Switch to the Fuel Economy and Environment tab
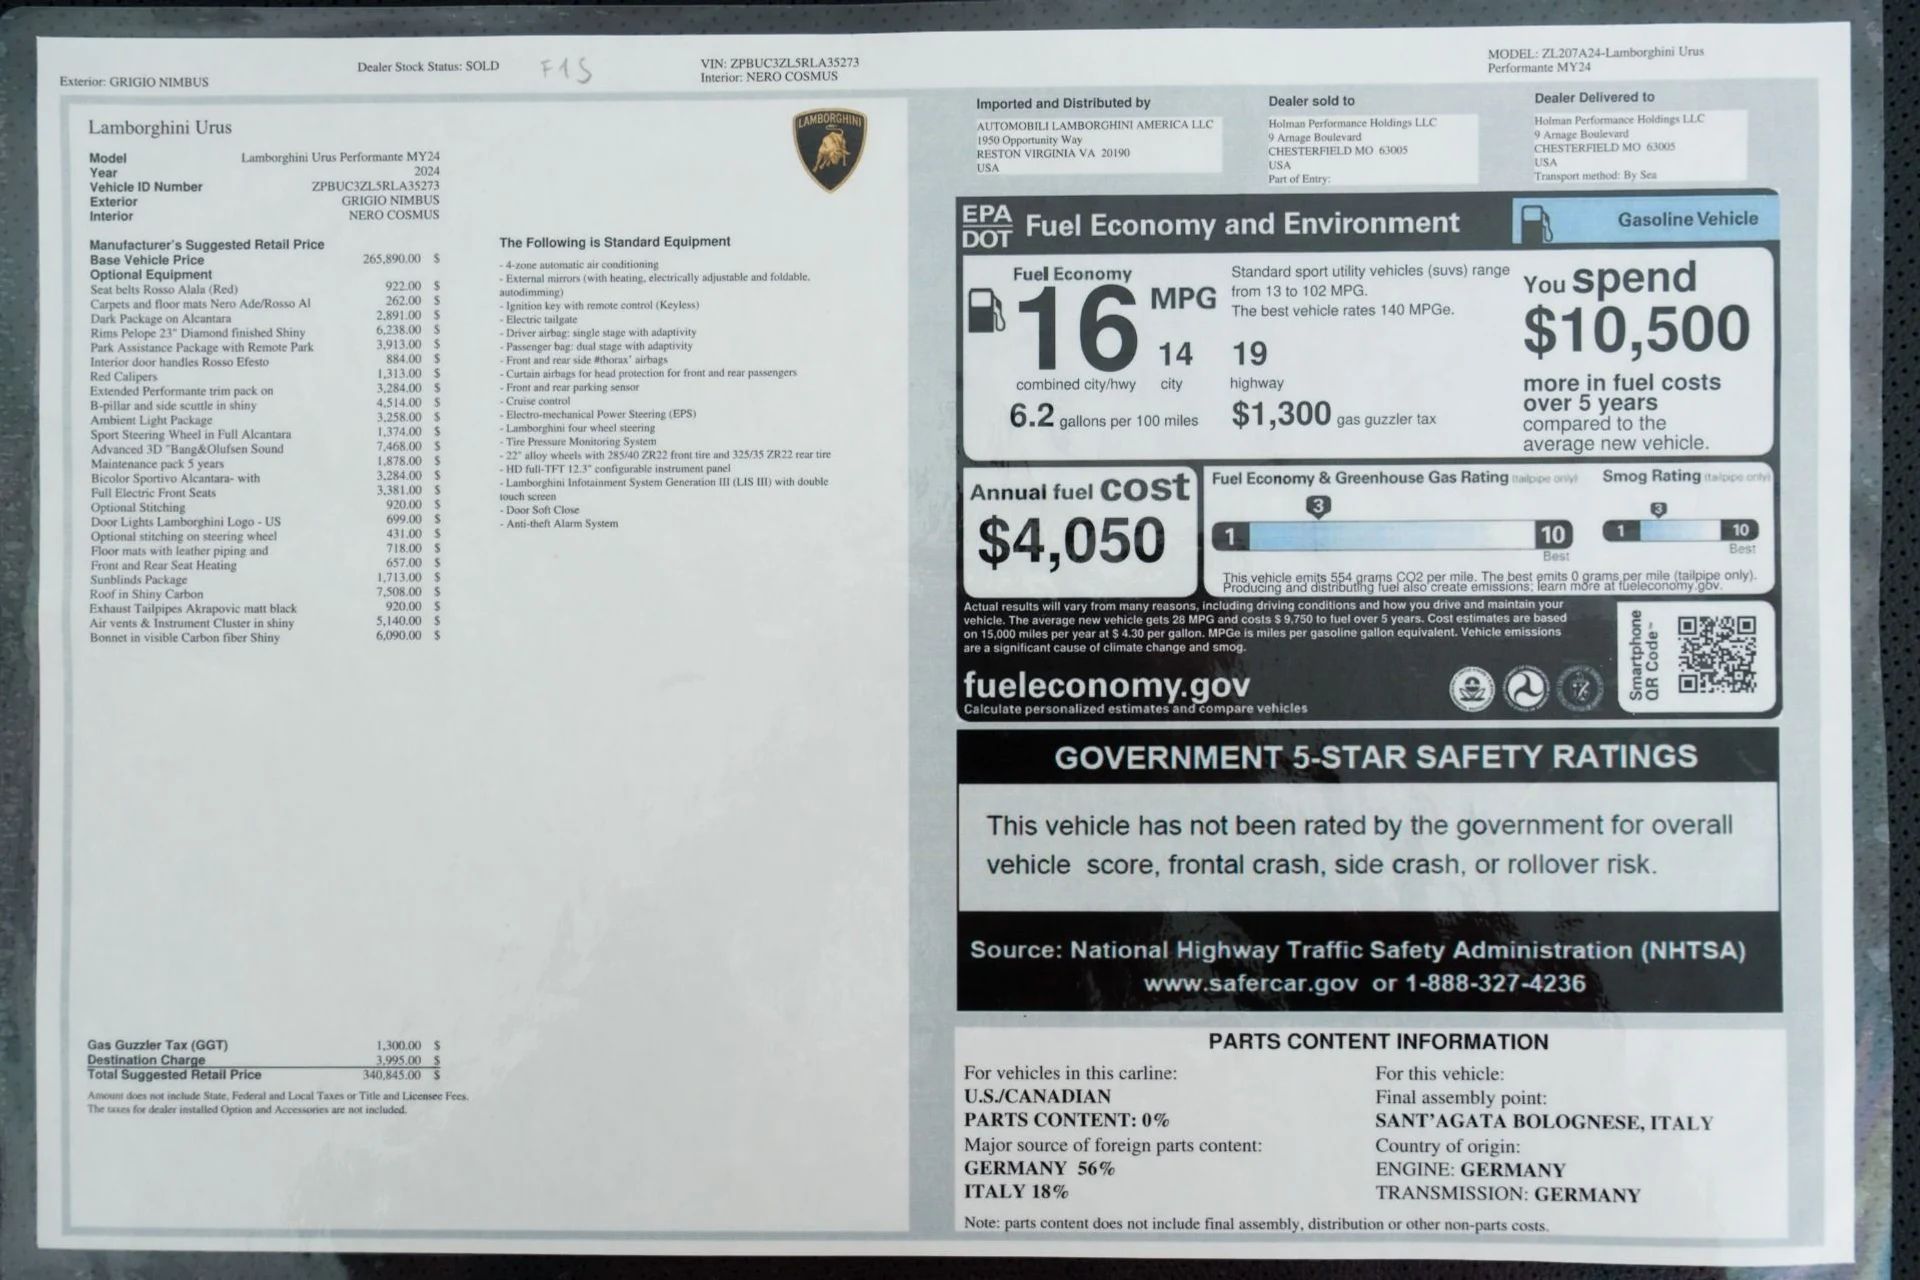Image resolution: width=1920 pixels, height=1280 pixels. pyautogui.click(x=1242, y=222)
